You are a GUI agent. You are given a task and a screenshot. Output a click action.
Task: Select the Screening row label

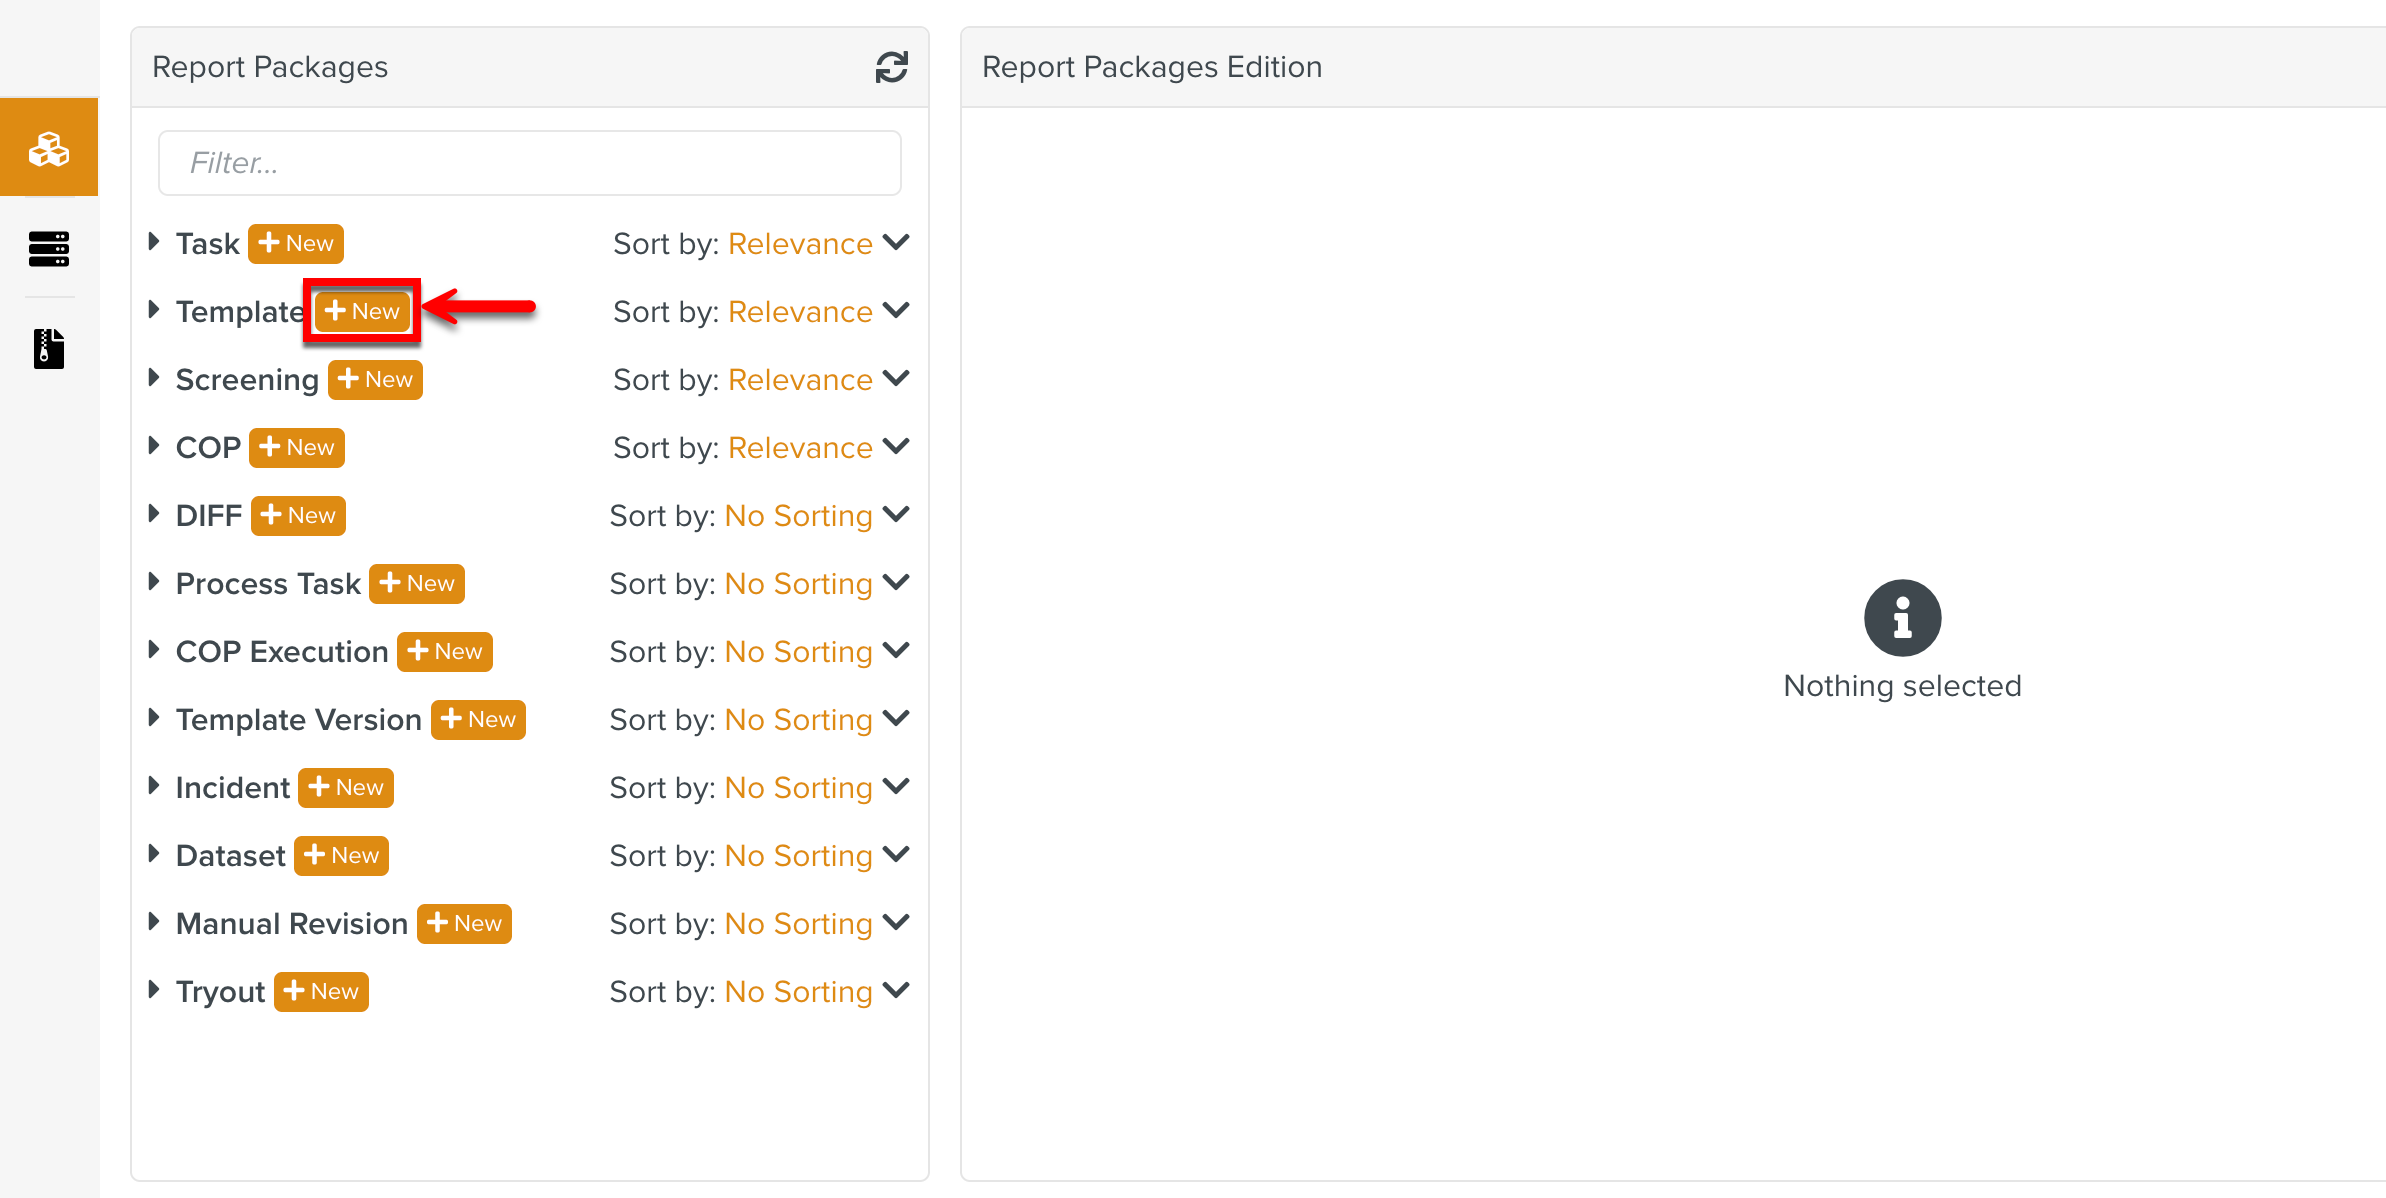coord(247,380)
